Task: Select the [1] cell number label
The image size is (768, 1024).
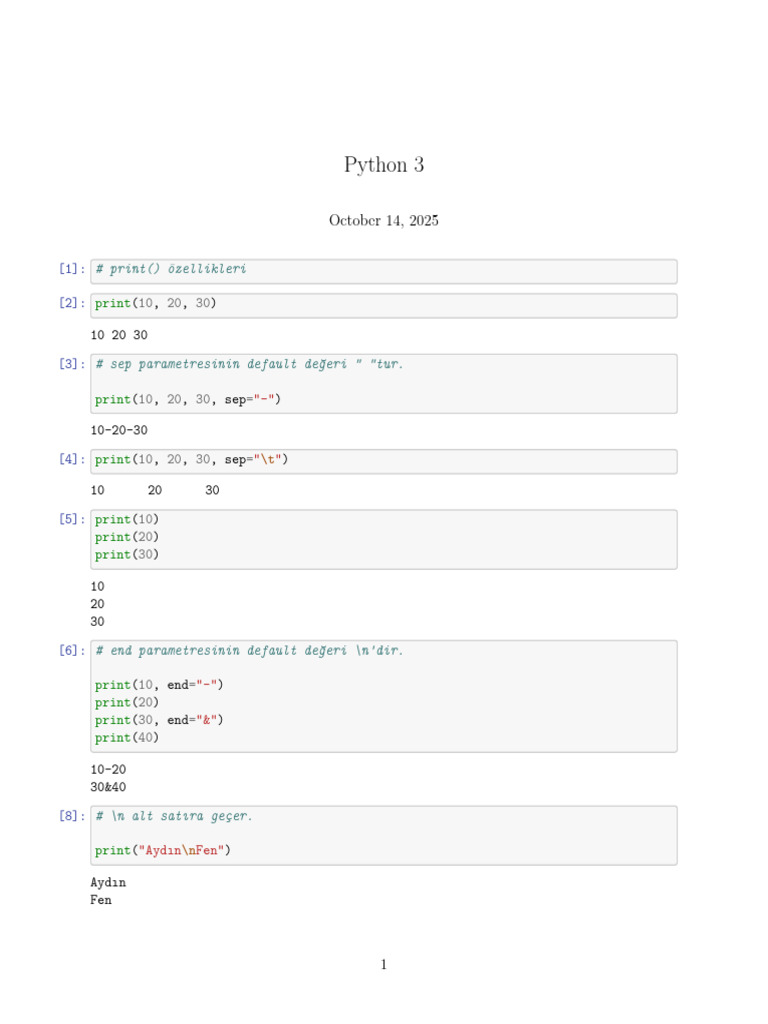Action: [x=72, y=269]
